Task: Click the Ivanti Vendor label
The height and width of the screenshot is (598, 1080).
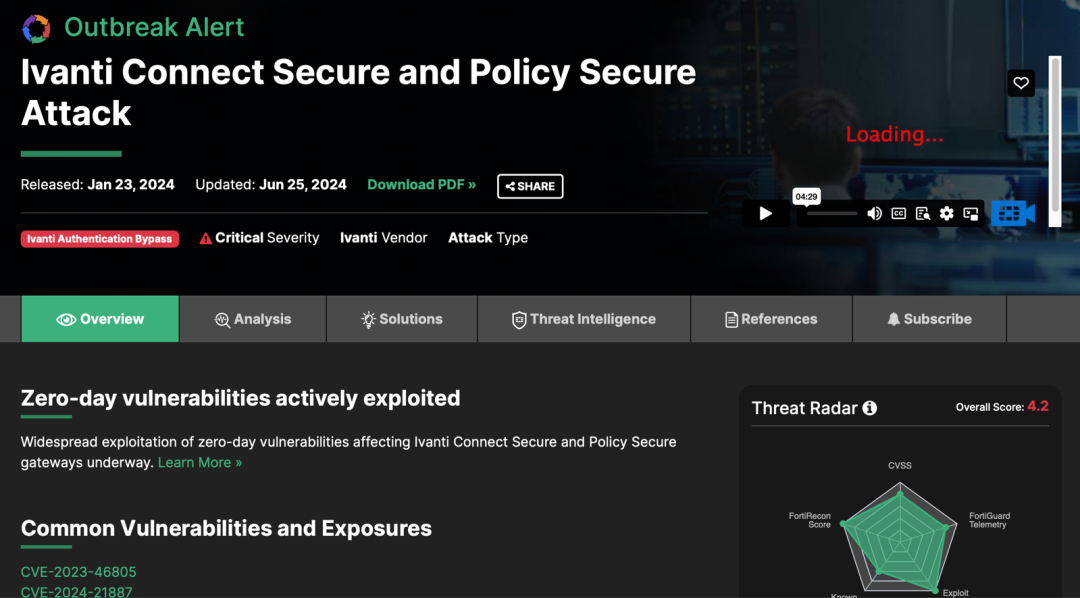Action: point(384,238)
